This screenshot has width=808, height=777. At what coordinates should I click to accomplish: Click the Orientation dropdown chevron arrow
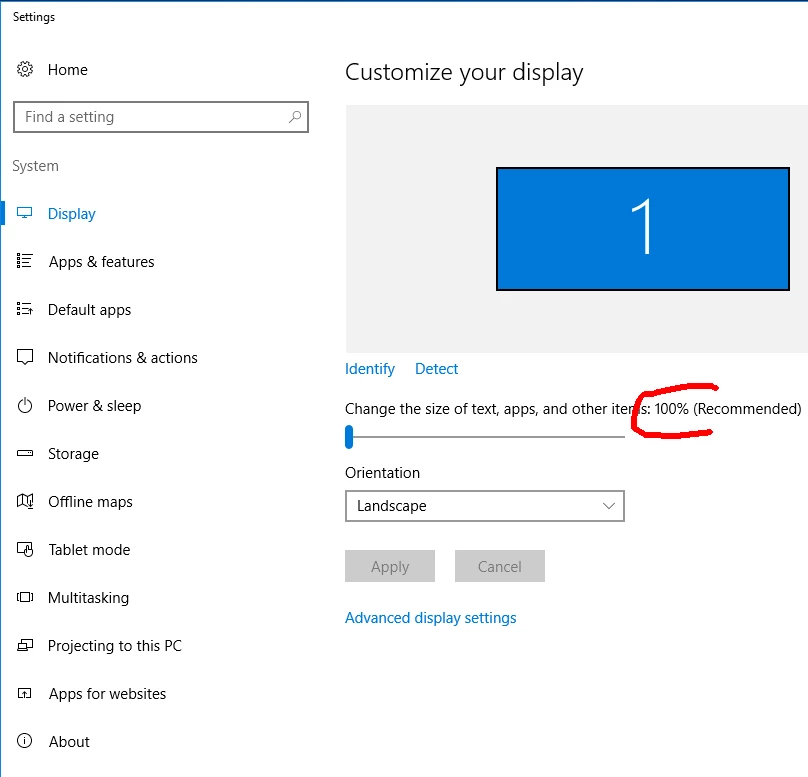pyautogui.click(x=609, y=506)
